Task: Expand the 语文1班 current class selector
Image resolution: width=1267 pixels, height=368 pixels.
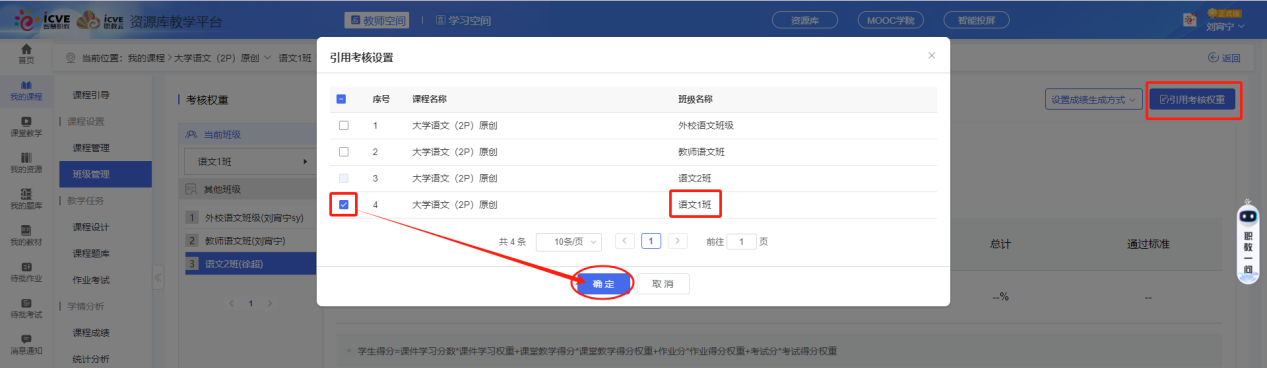Action: point(250,161)
